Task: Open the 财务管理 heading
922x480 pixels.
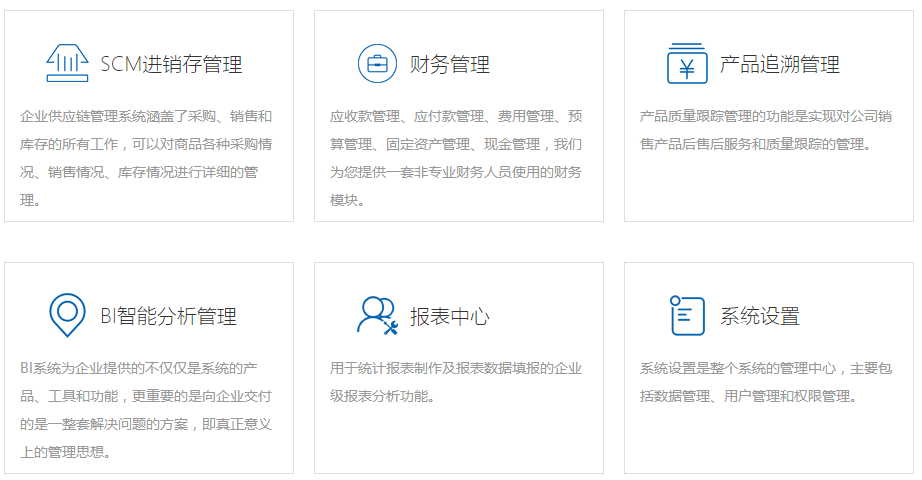Action: pyautogui.click(x=450, y=65)
